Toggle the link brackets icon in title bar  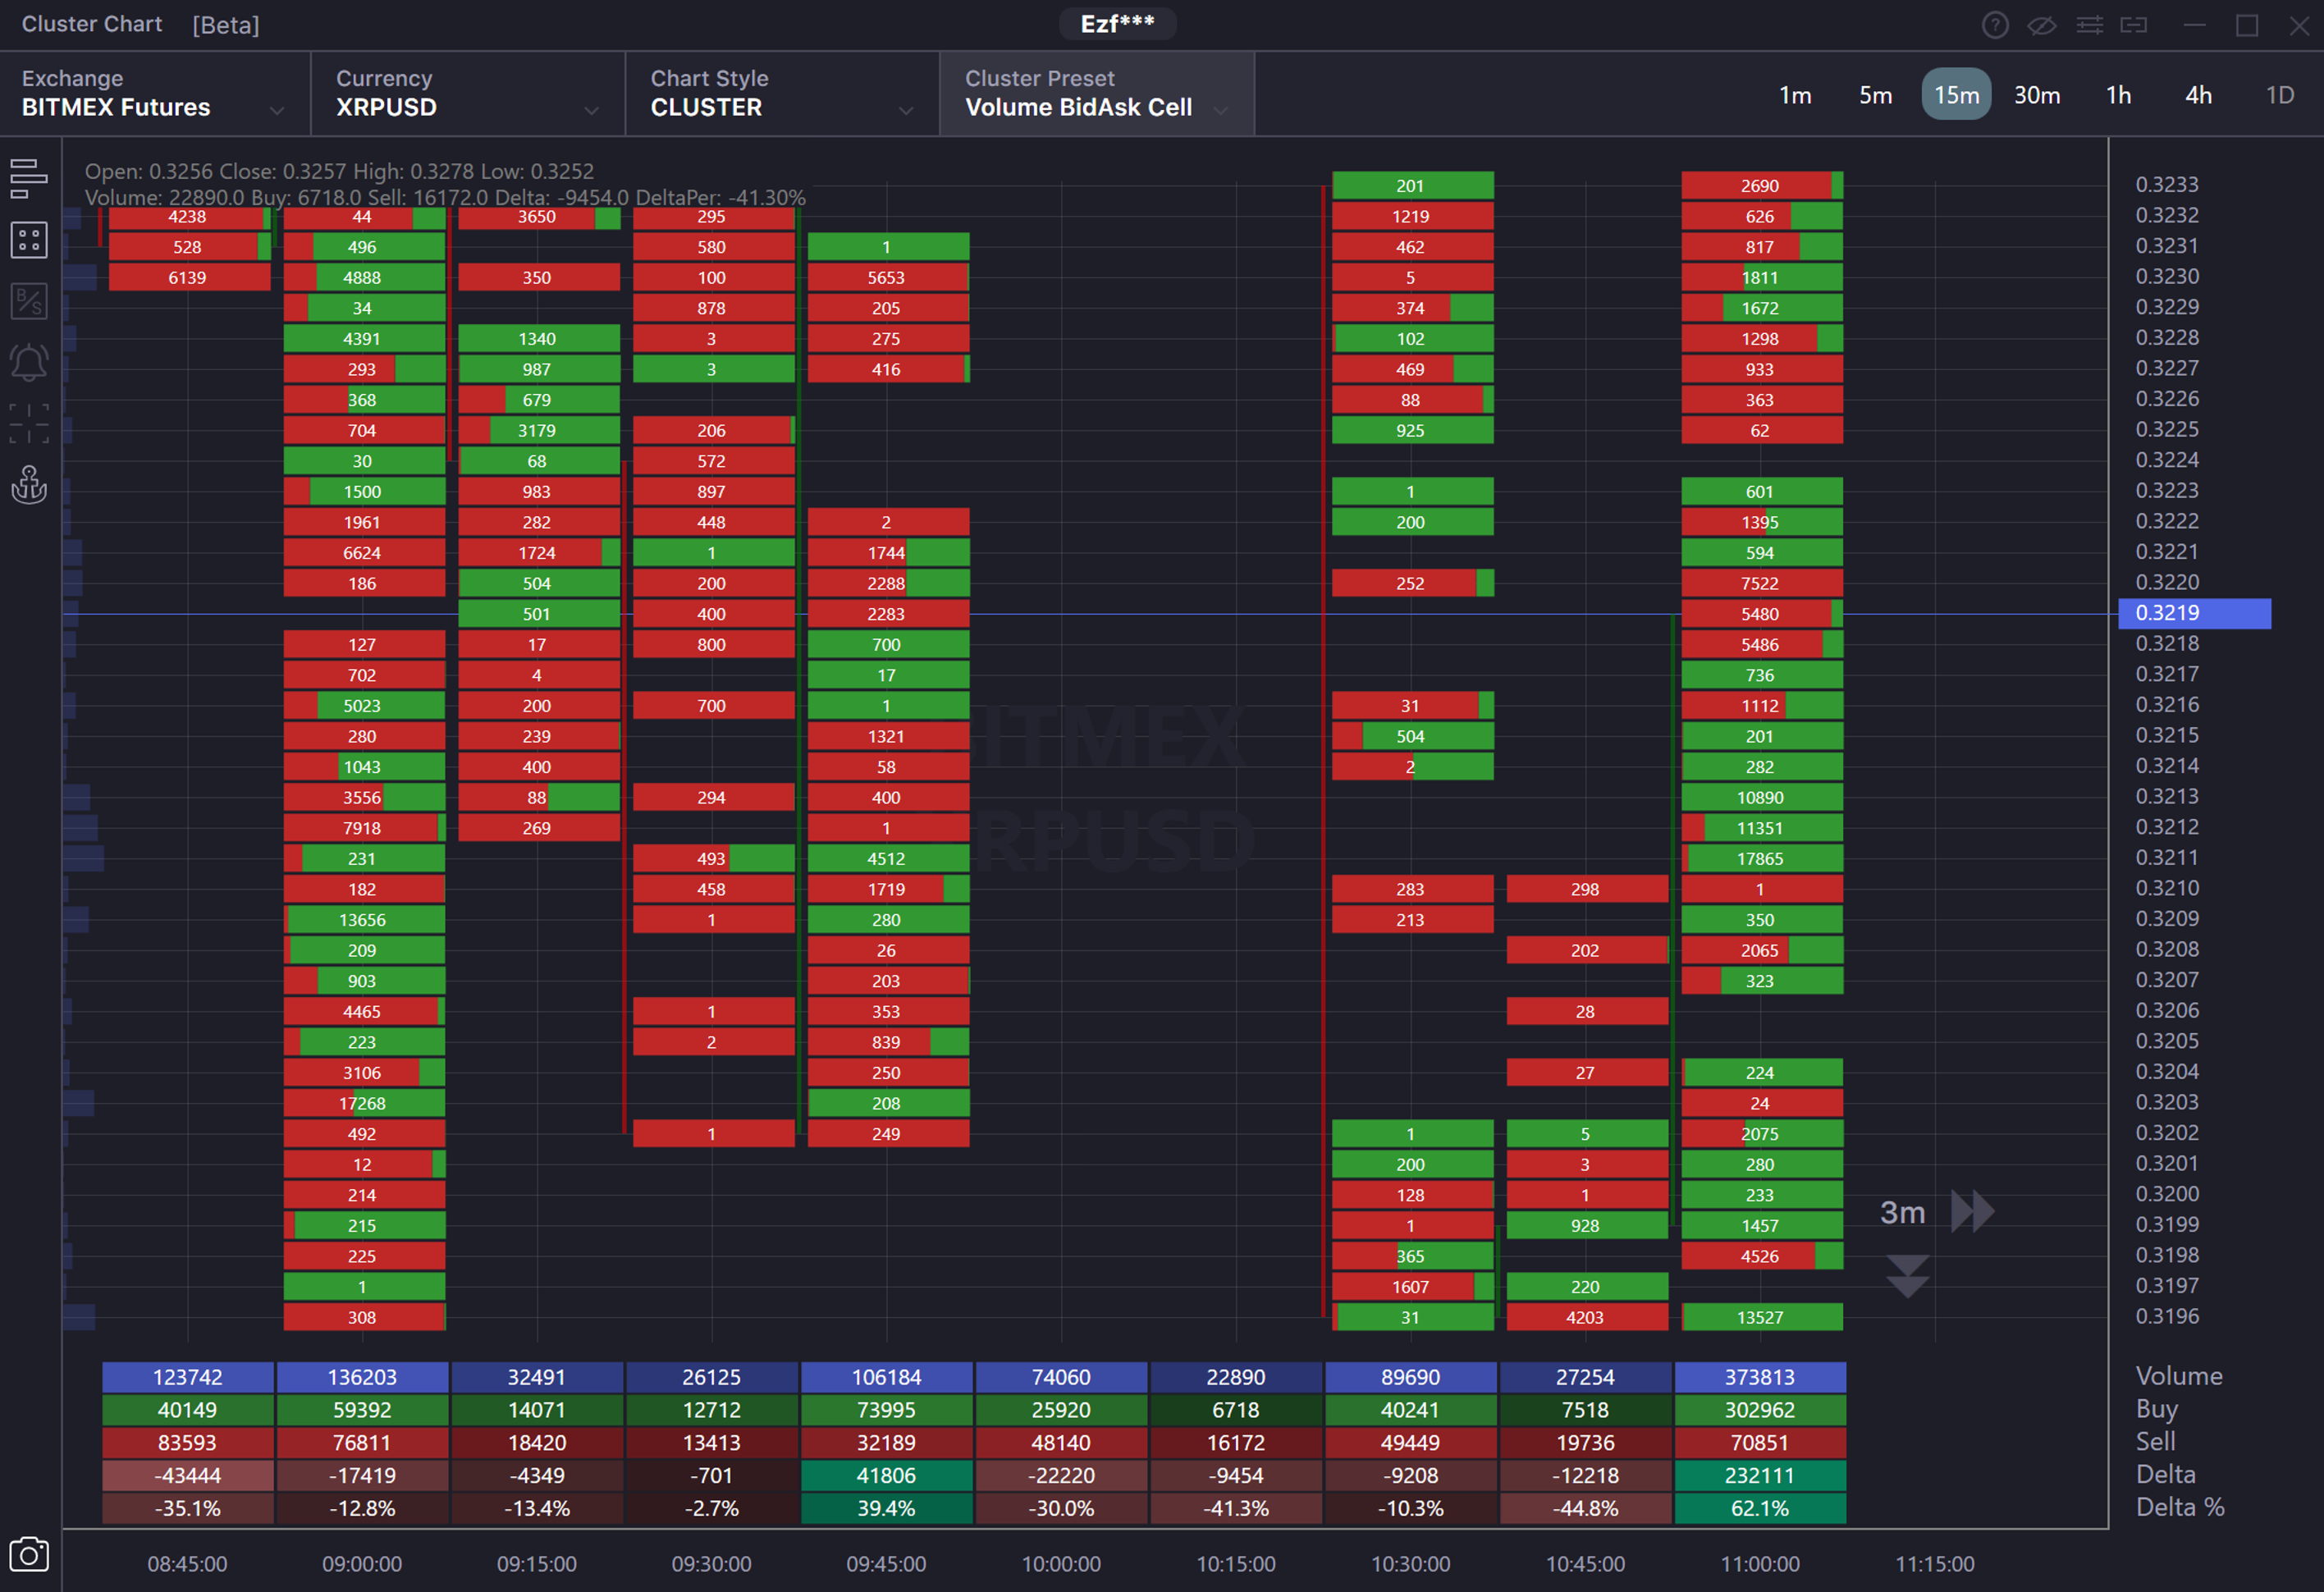coord(2133,25)
